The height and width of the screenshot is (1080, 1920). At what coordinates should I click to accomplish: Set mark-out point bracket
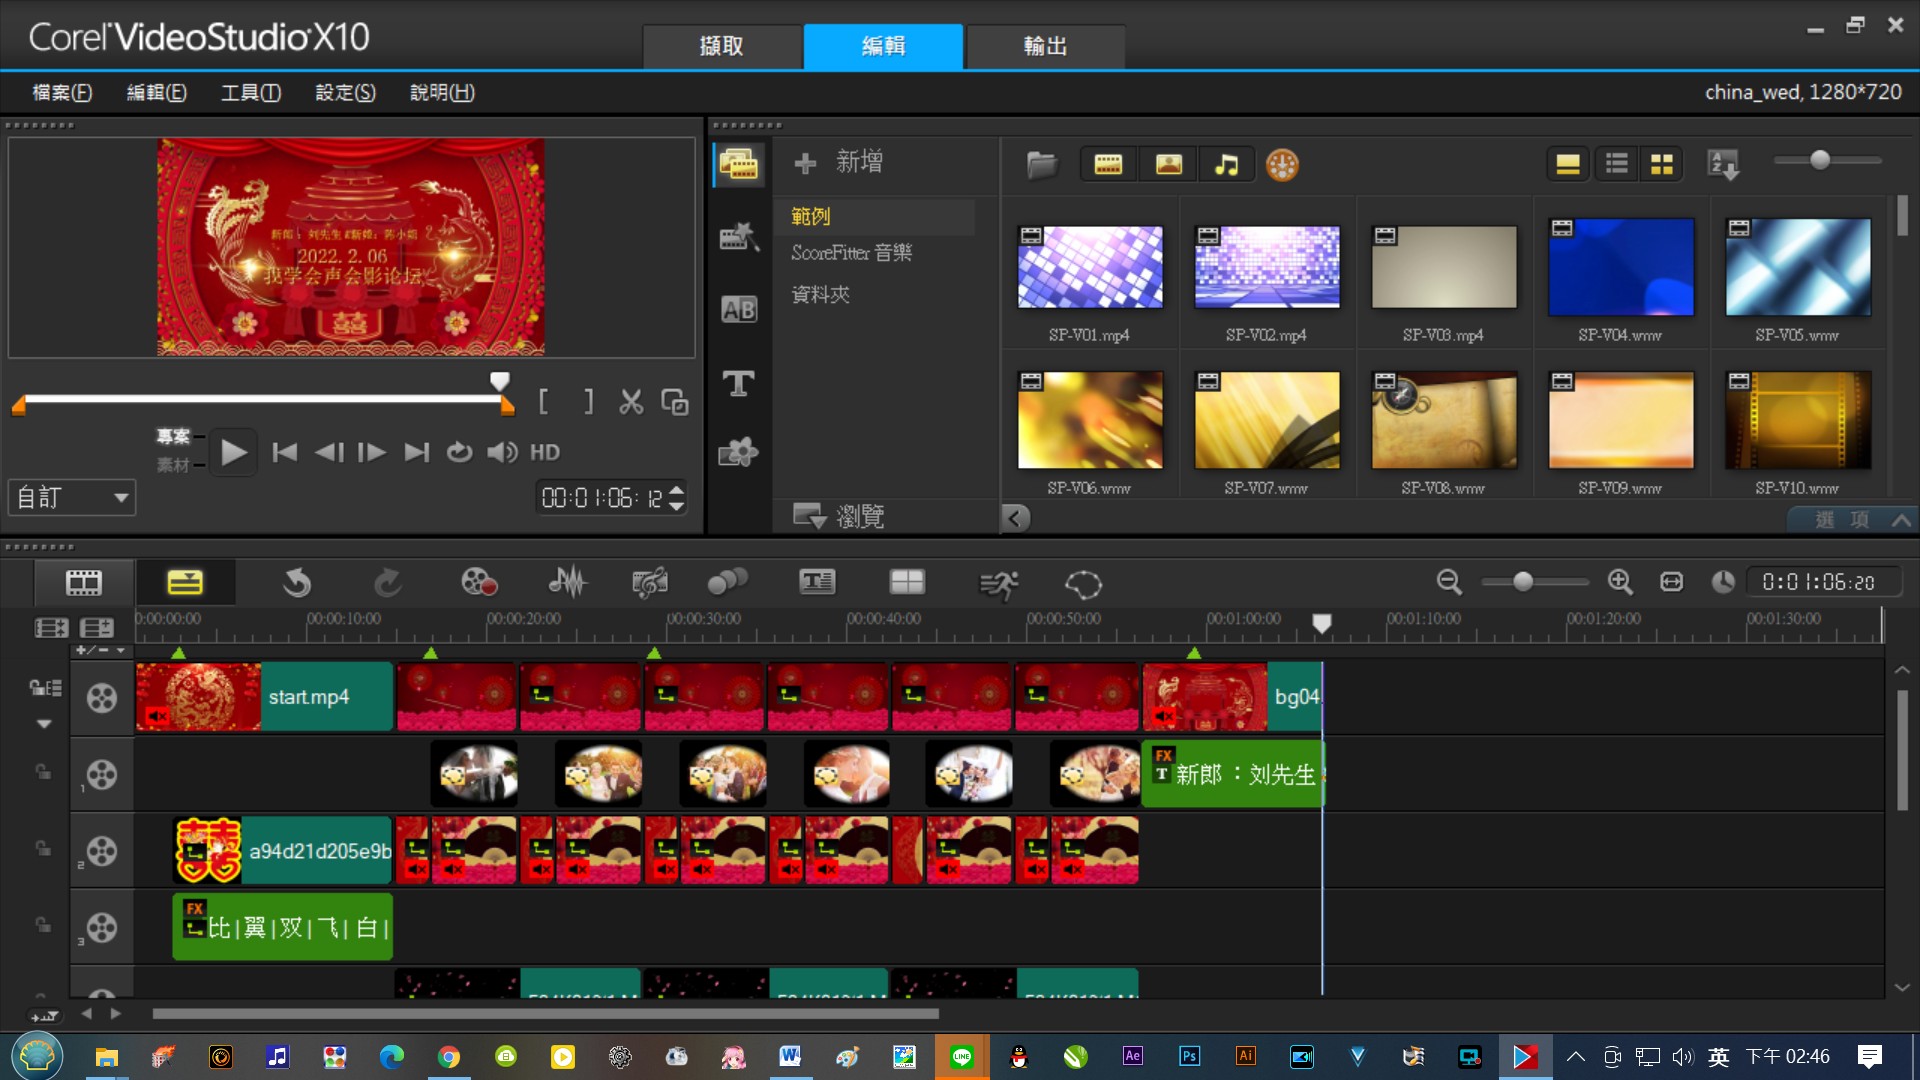click(588, 402)
